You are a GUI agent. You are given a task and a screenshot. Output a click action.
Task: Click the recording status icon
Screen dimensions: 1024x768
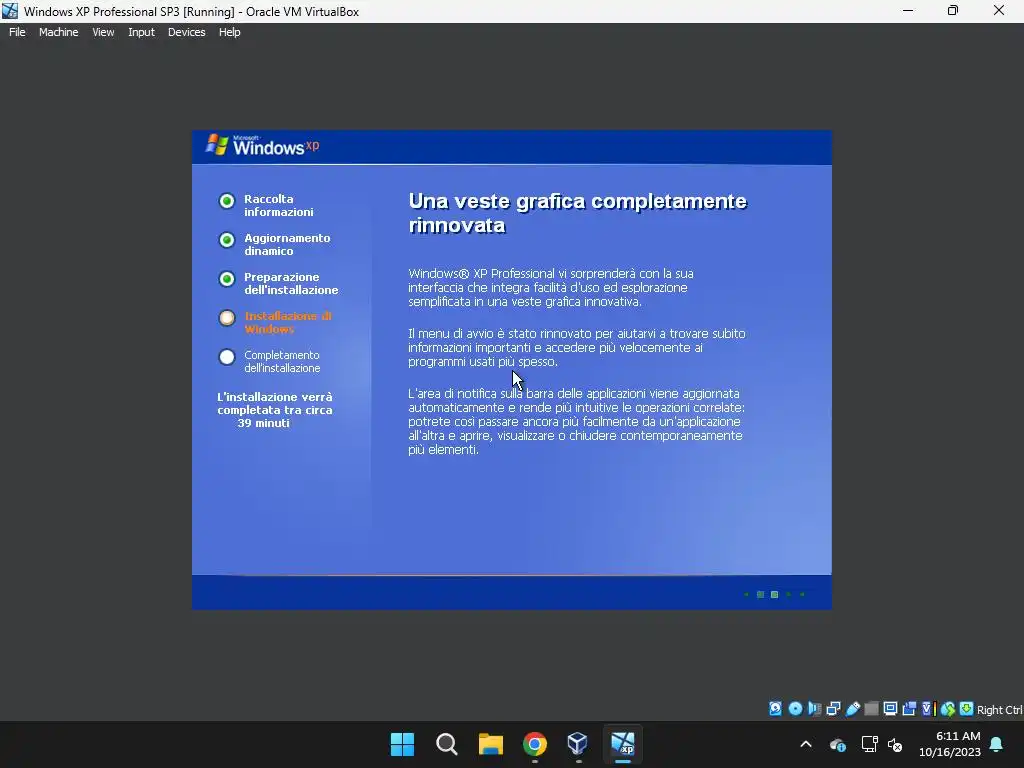909,709
